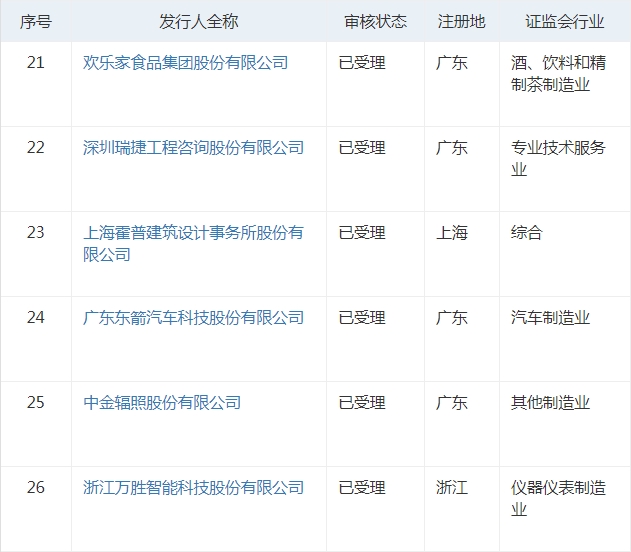Click 已受理 status in row 21
The height and width of the screenshot is (552, 631).
click(362, 63)
